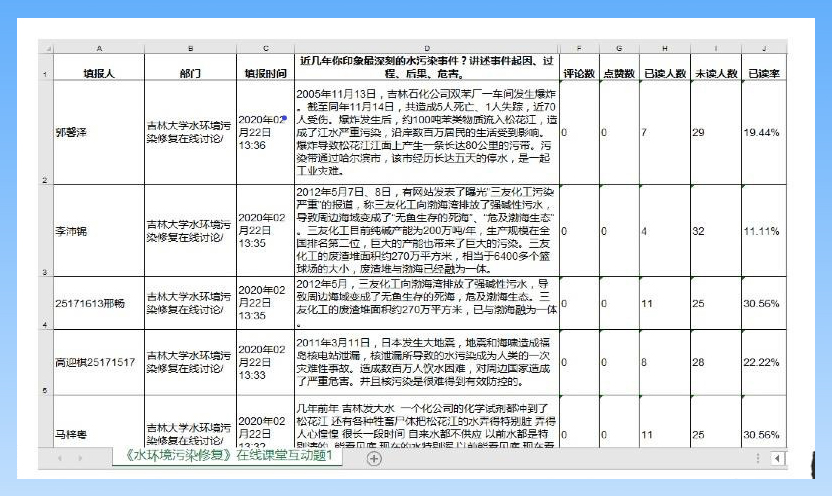The height and width of the screenshot is (496, 832).
Task: Select column A header
Action: [x=98, y=48]
